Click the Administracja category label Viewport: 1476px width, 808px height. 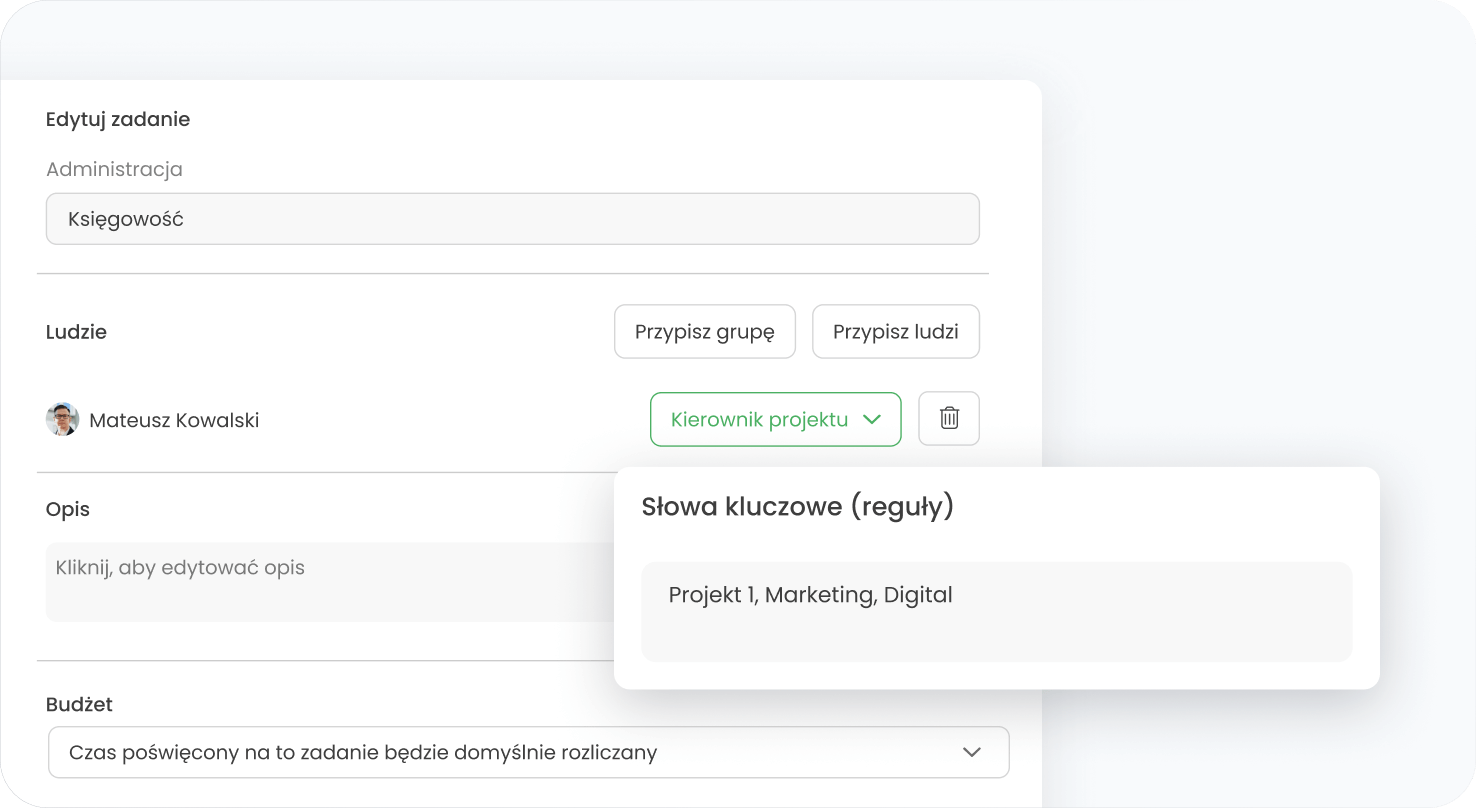tap(114, 169)
